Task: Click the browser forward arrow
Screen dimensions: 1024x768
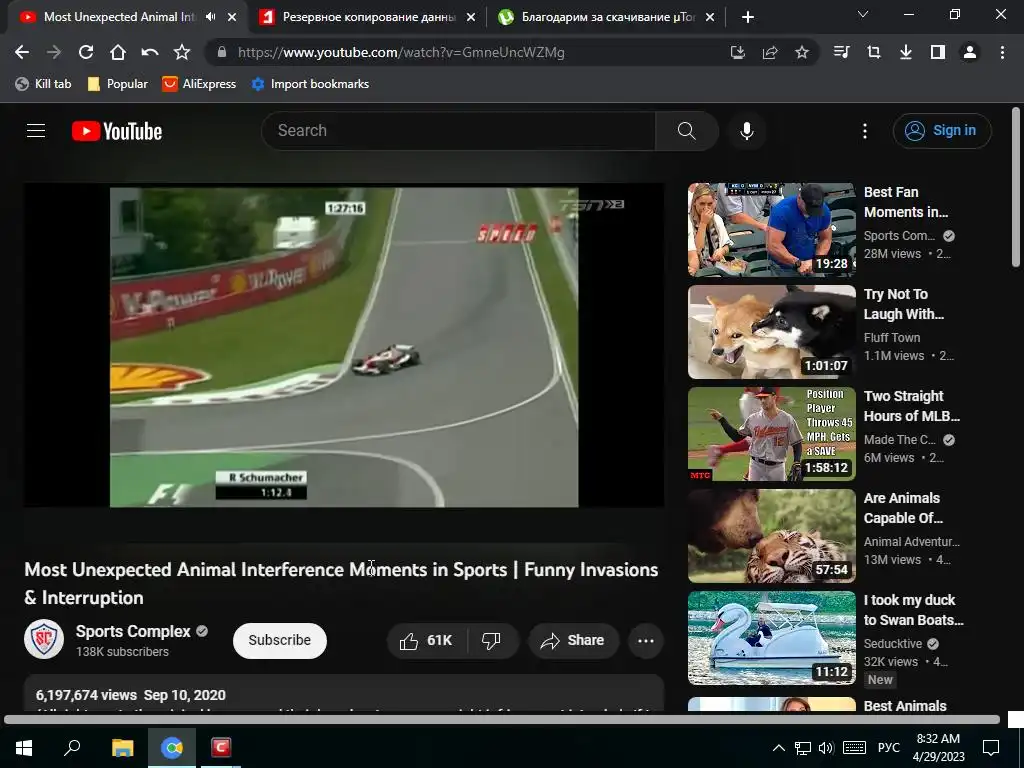Action: (54, 52)
